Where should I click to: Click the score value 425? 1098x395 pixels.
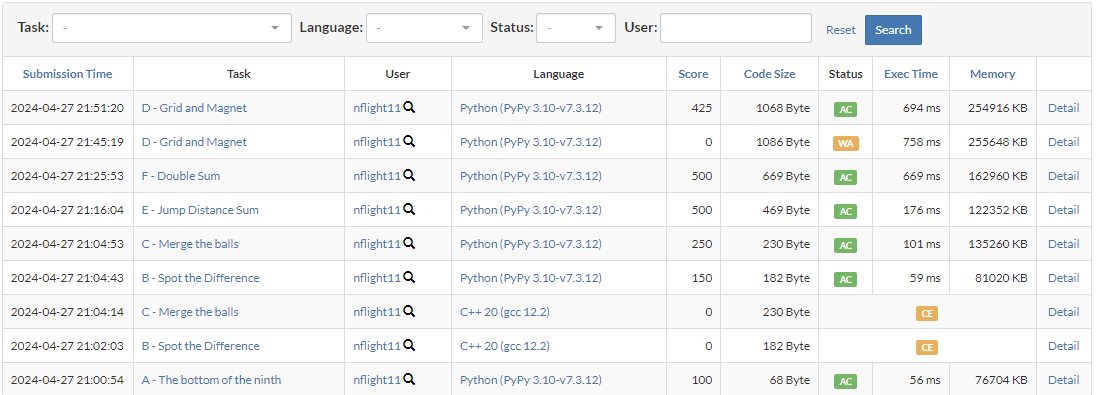tap(701, 108)
